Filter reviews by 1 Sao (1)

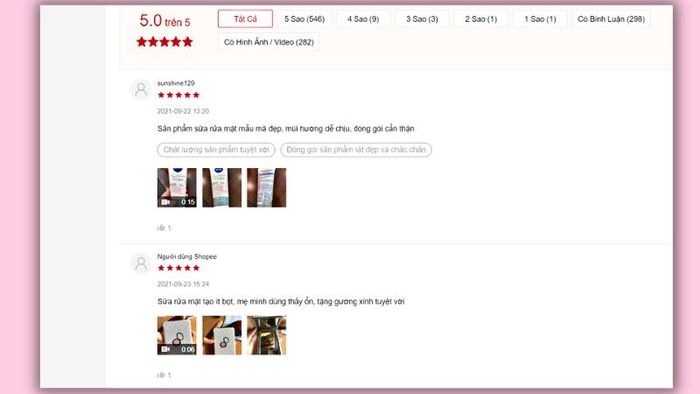coord(540,19)
